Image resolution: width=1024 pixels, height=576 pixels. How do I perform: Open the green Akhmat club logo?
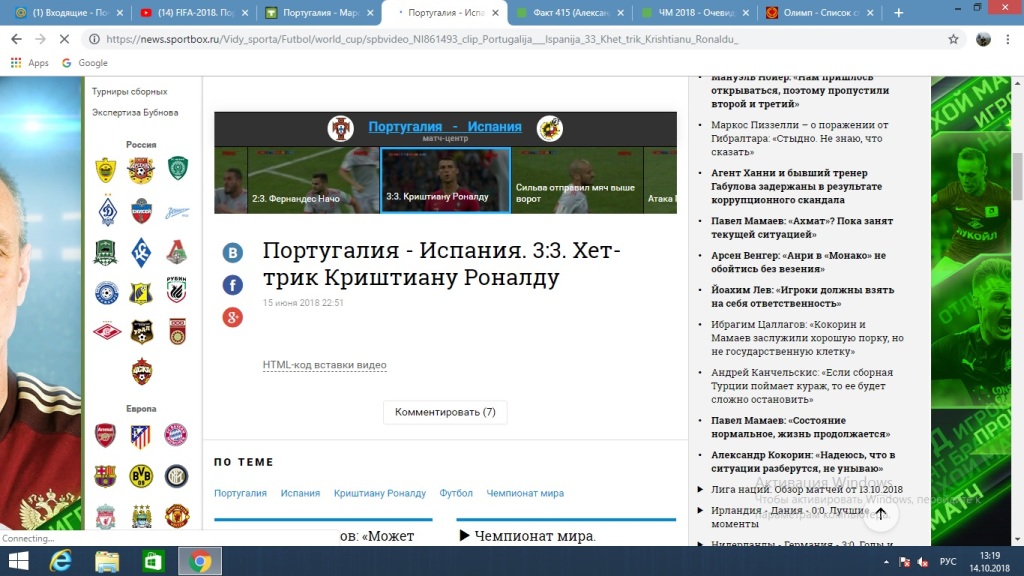coord(178,168)
